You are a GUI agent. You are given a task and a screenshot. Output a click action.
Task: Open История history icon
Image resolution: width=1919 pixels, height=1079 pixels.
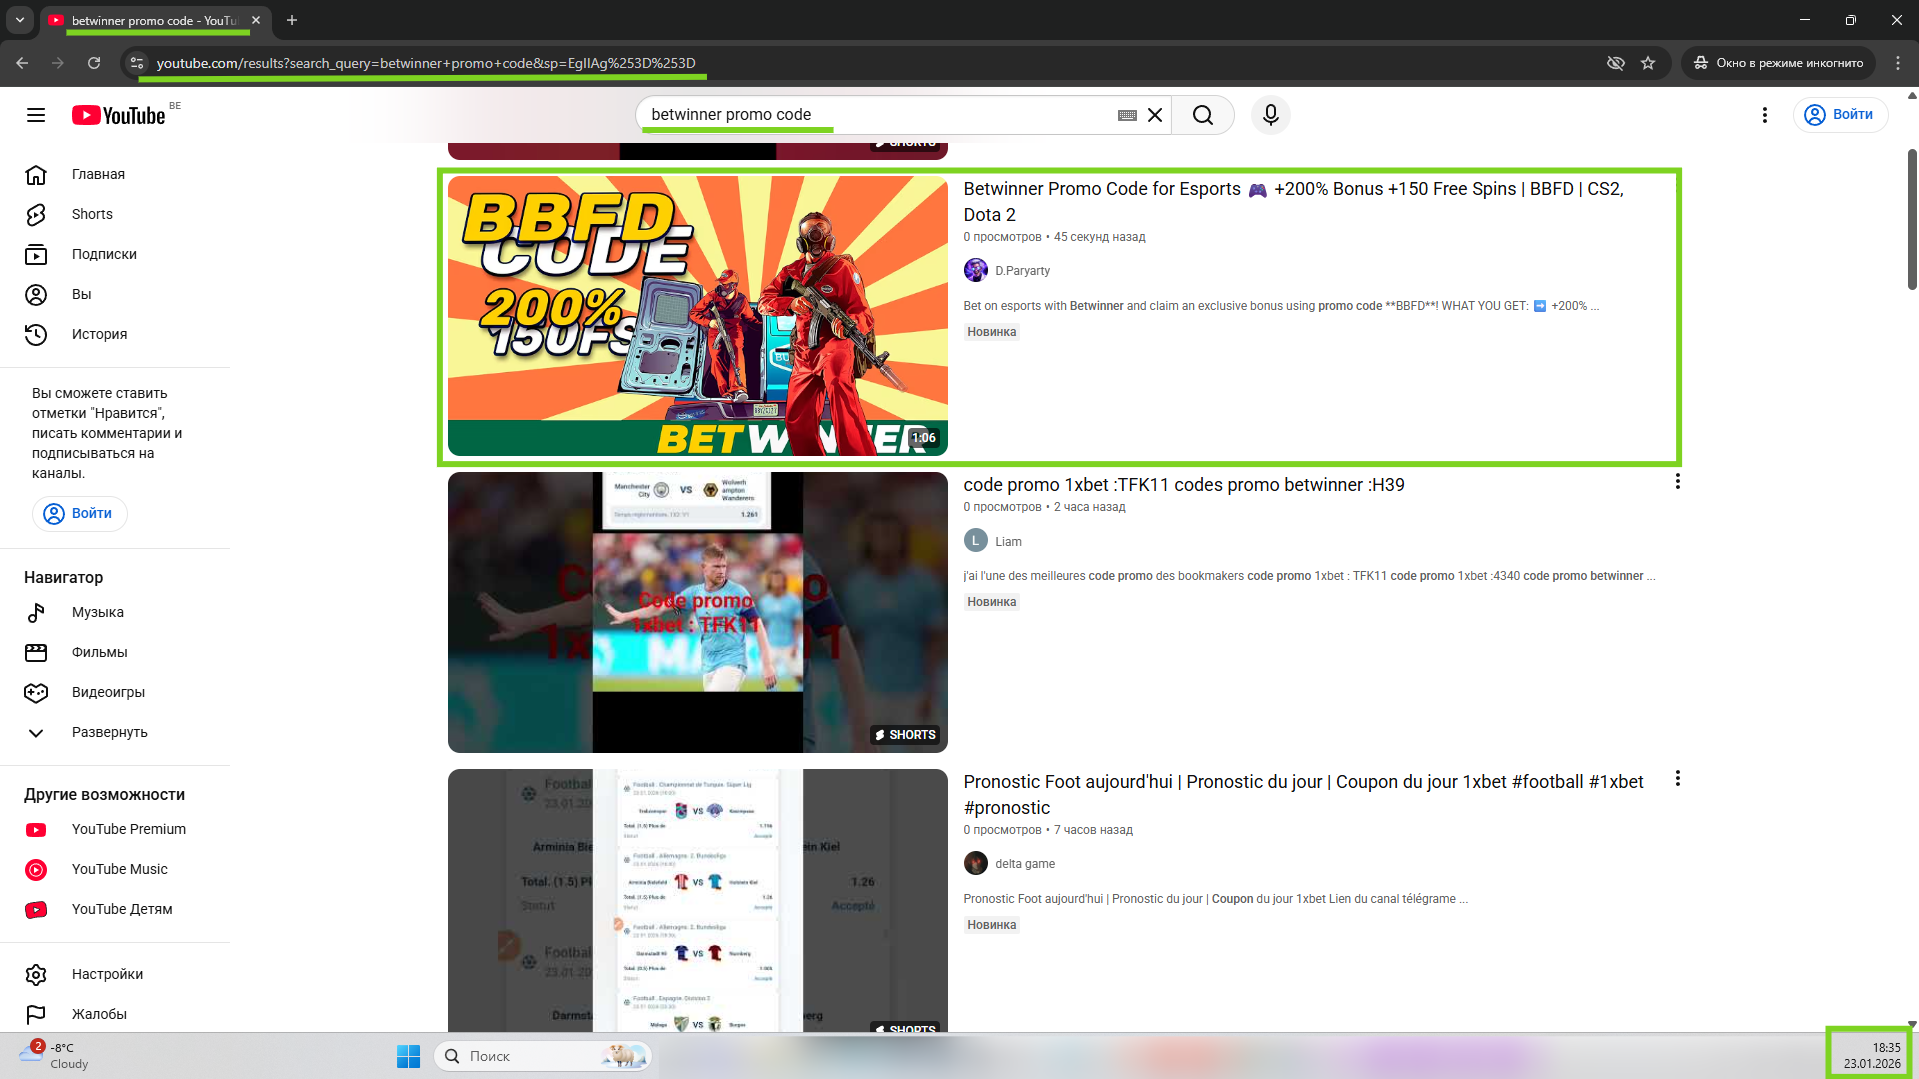click(36, 335)
